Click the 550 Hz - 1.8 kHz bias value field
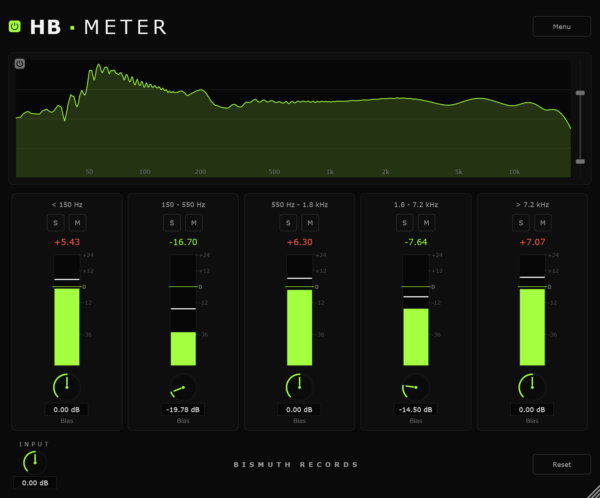This screenshot has width=600, height=498. (x=299, y=410)
